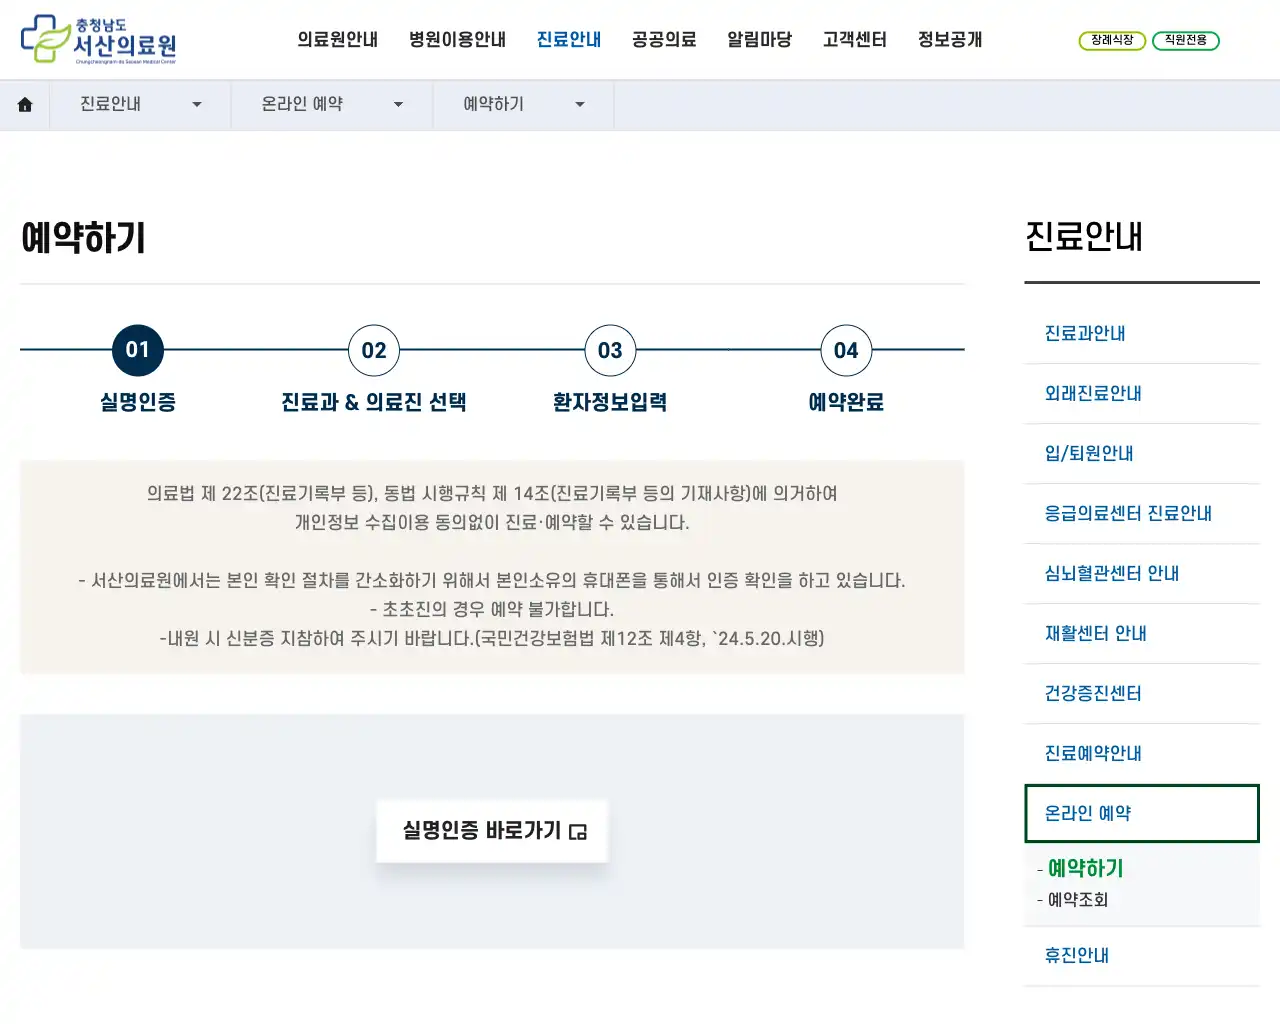Image resolution: width=1280 pixels, height=1024 pixels.
Task: Click the 실명인증 바로가기 button
Action: [492, 831]
